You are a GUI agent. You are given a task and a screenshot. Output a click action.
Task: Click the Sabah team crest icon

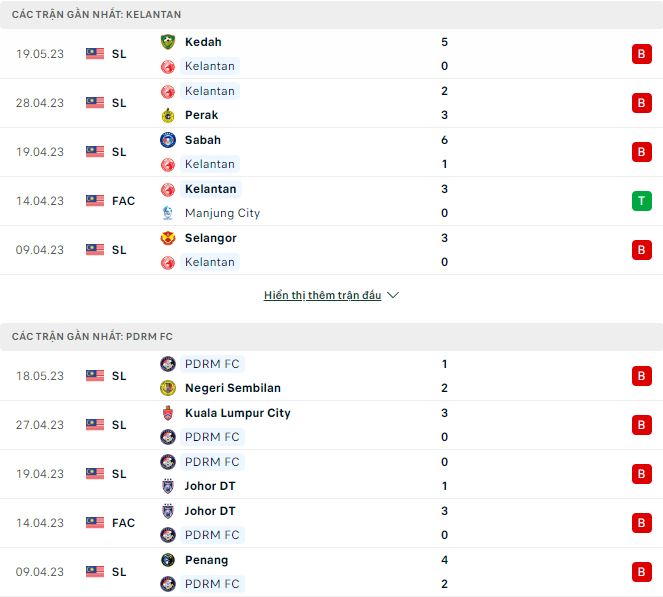(167, 140)
